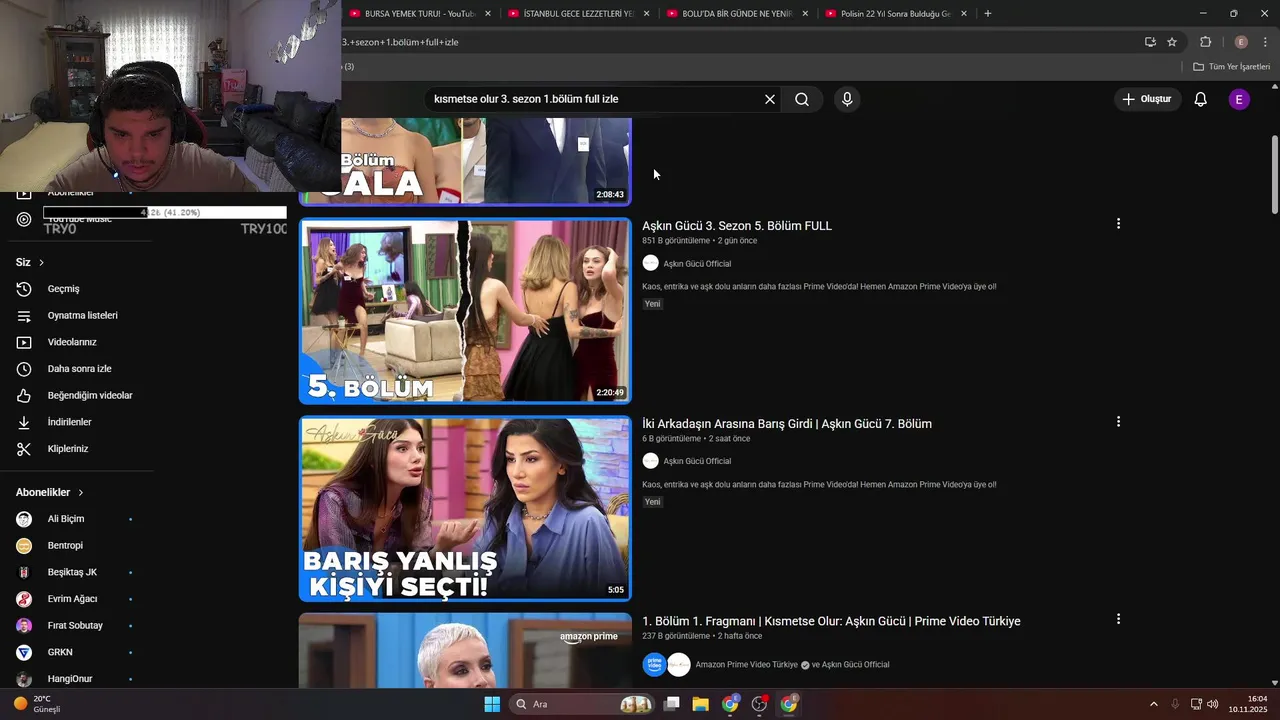Open YouTube notifications bell

(x=1201, y=99)
